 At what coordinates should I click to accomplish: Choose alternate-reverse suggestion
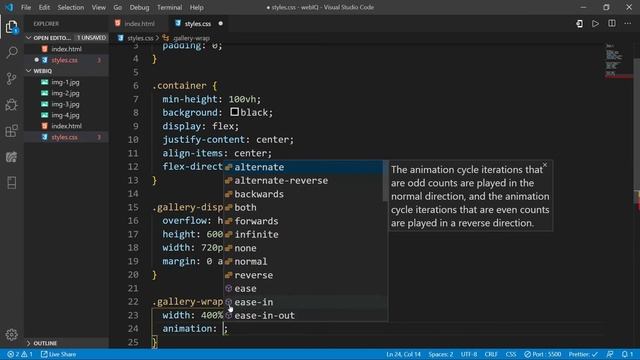tap(303, 180)
